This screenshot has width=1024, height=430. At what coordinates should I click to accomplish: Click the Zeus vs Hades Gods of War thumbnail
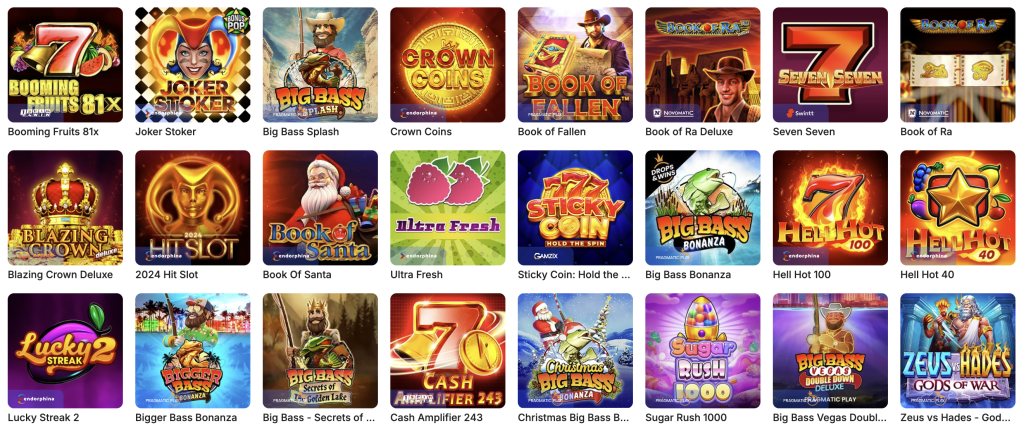[x=957, y=351]
